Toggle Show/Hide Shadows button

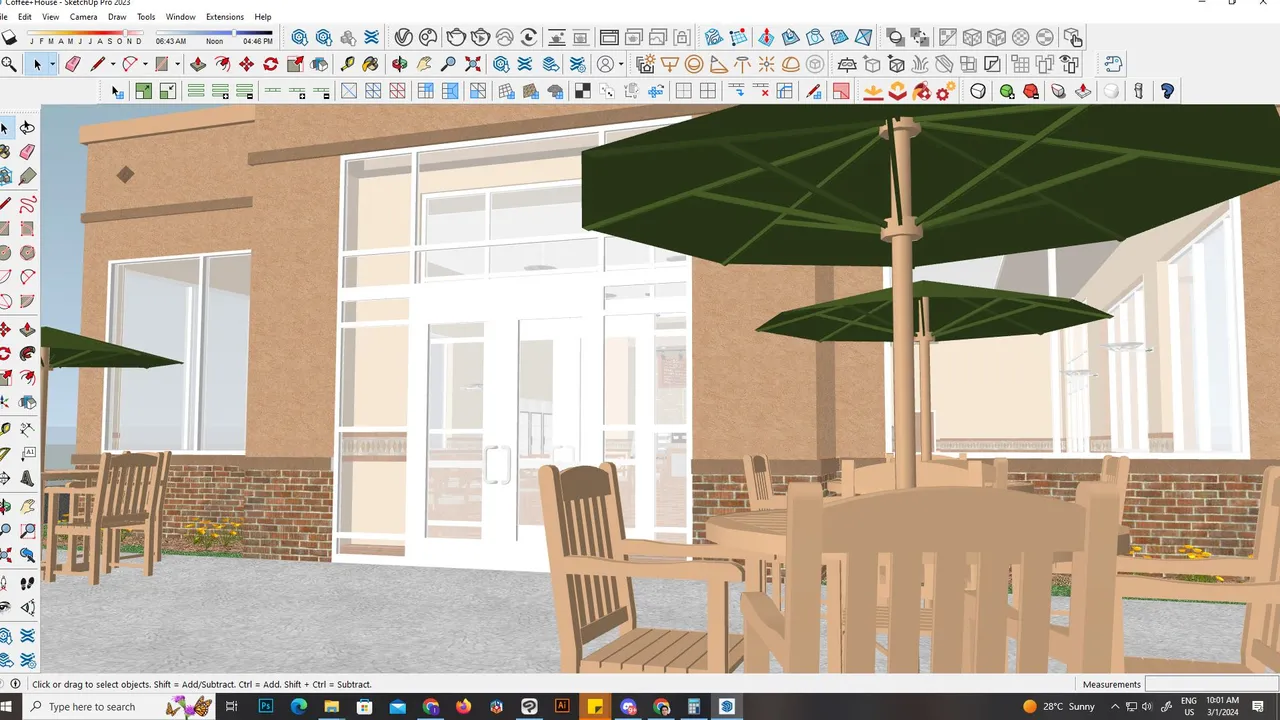(x=10, y=37)
